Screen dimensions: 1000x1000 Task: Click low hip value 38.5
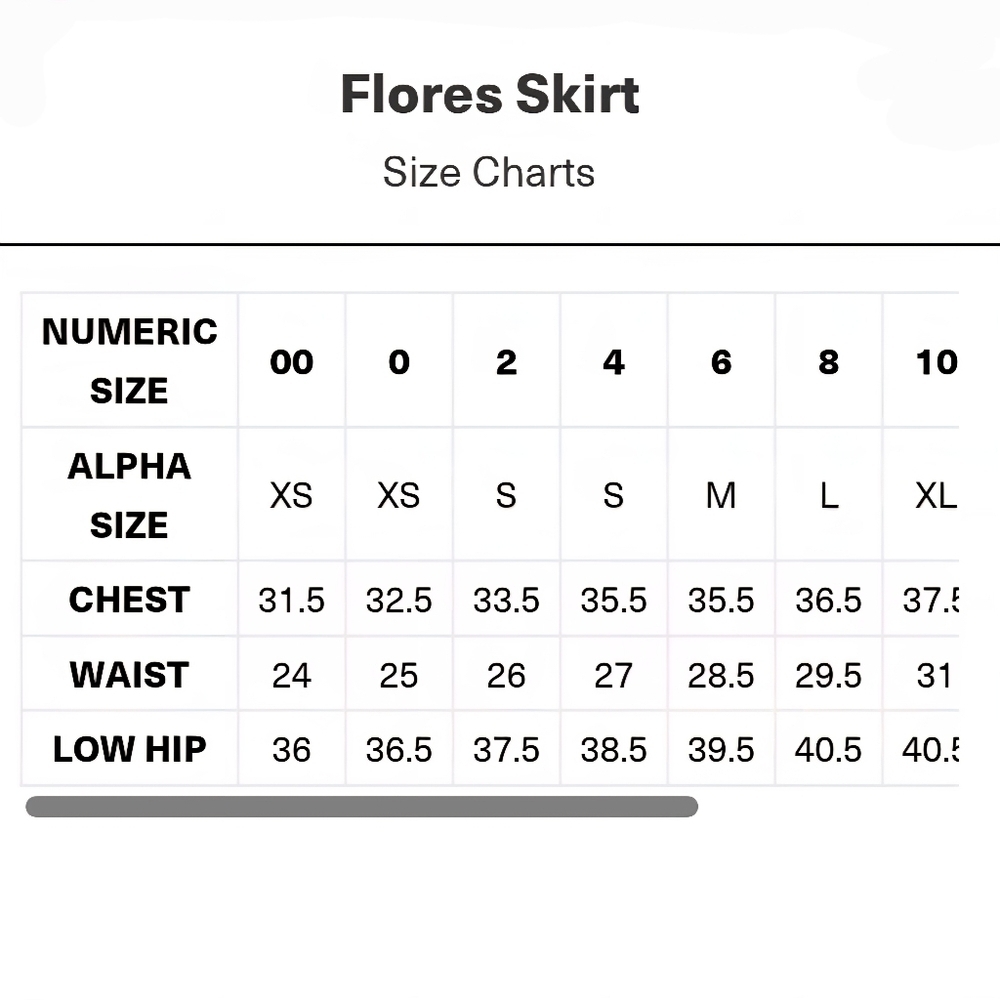click(x=614, y=749)
